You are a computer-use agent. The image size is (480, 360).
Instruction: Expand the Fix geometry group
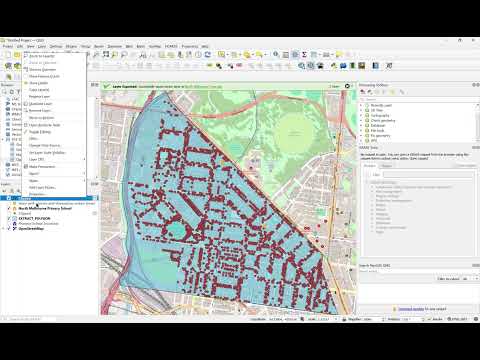click(x=361, y=136)
